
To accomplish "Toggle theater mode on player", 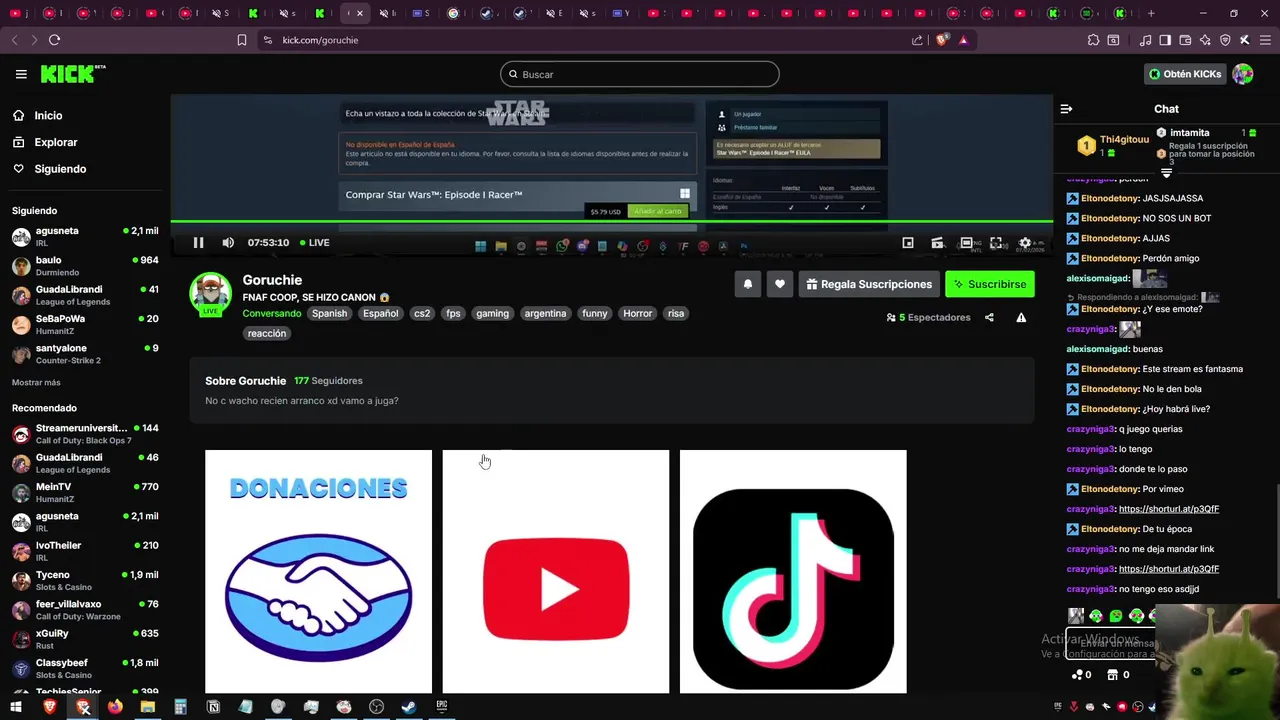I will [x=966, y=243].
